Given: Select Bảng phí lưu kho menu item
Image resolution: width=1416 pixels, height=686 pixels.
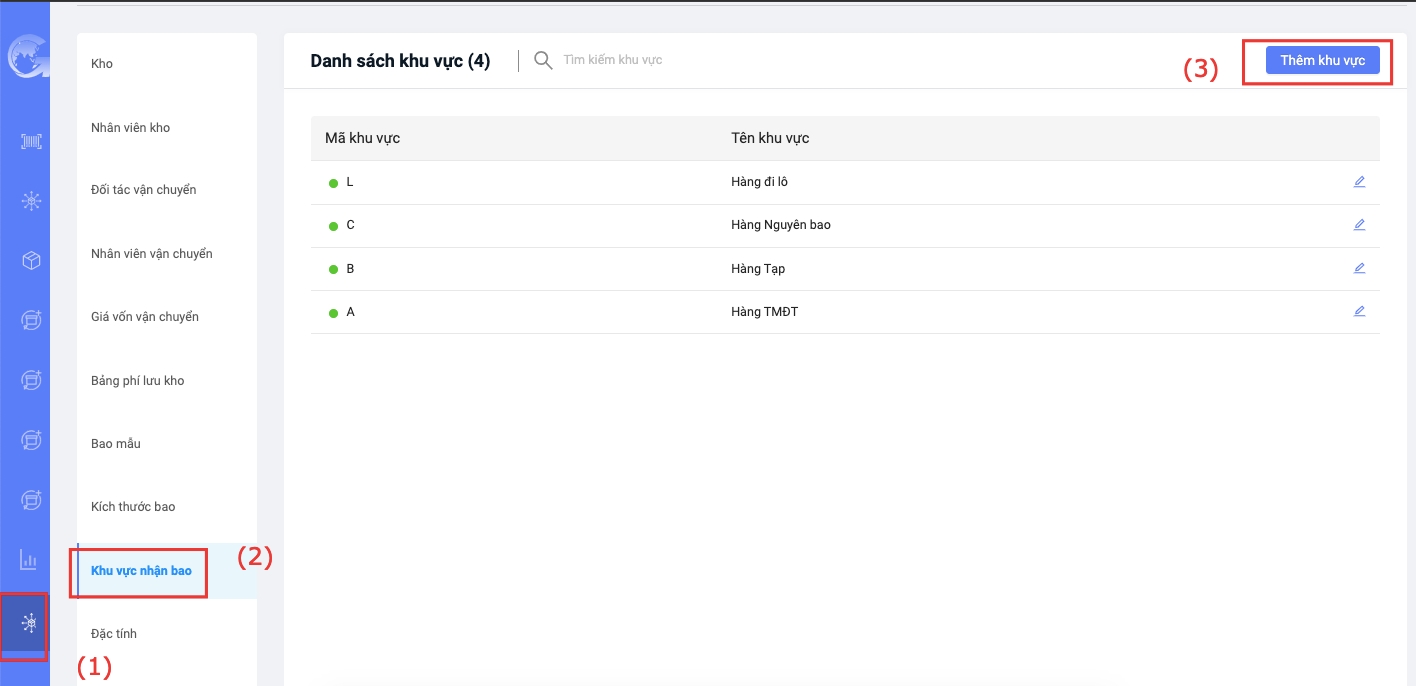Looking at the screenshot, I should pyautogui.click(x=138, y=381).
